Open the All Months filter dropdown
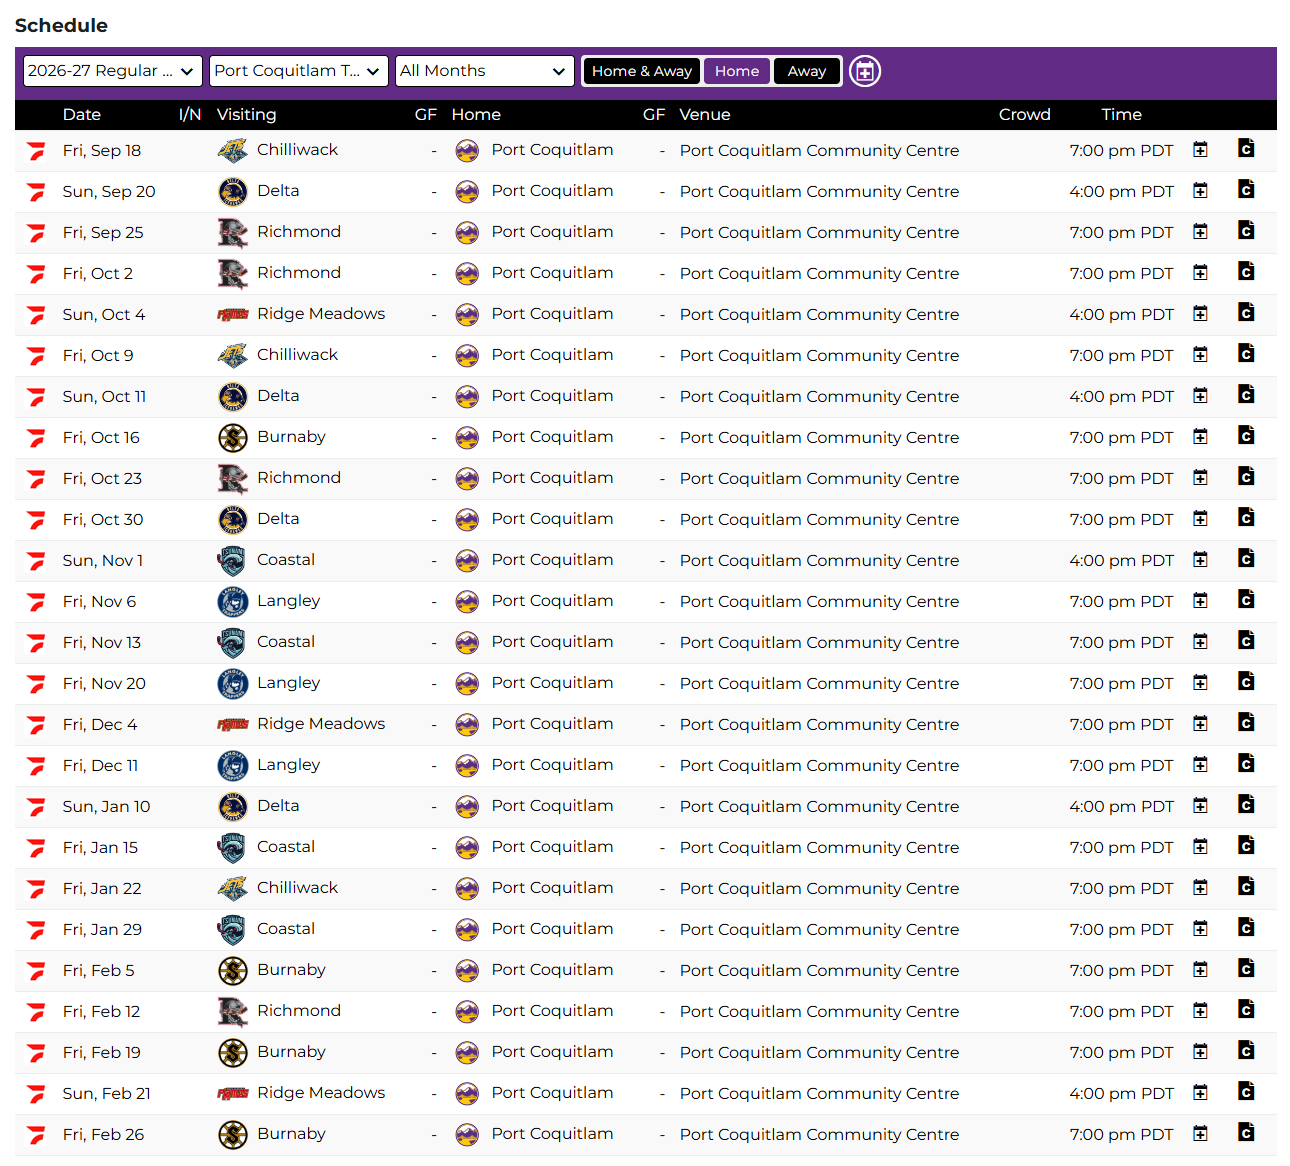1290x1166 pixels. [484, 71]
